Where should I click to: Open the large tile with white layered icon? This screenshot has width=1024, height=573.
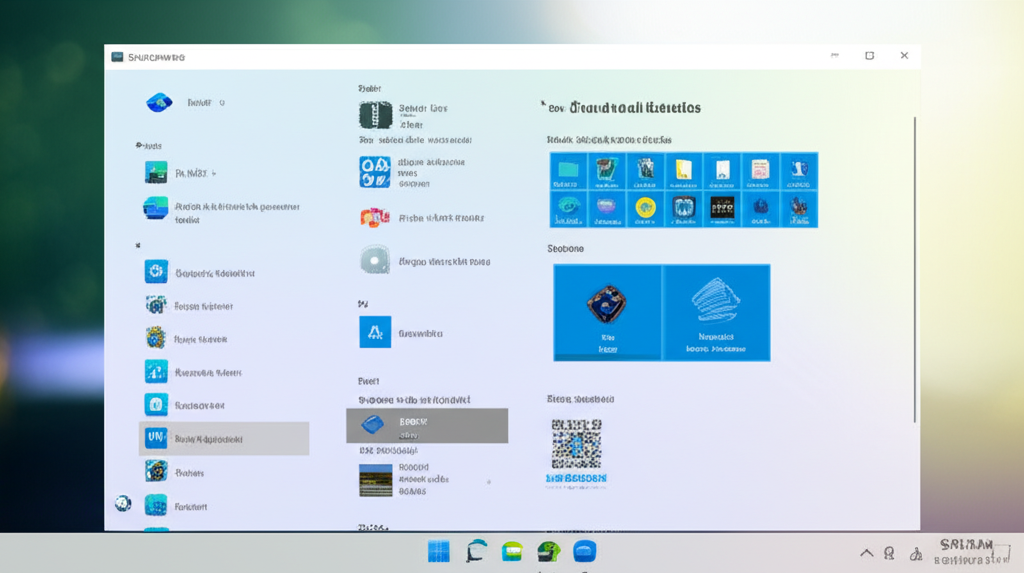716,312
